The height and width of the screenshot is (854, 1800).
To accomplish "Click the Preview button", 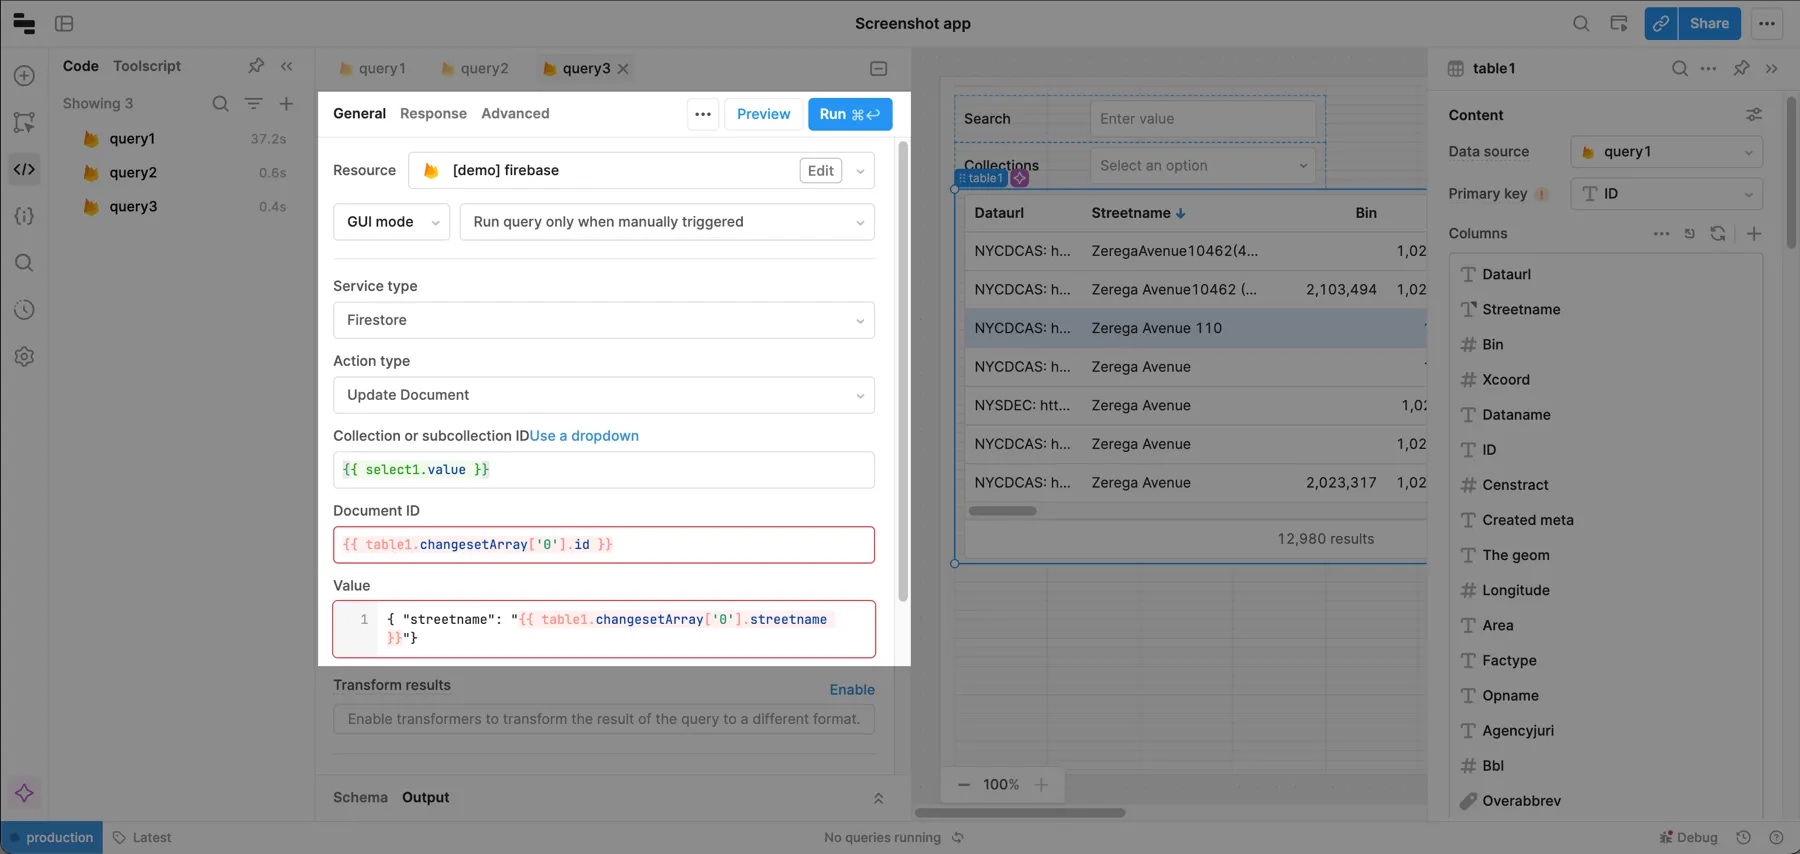I will tap(763, 114).
